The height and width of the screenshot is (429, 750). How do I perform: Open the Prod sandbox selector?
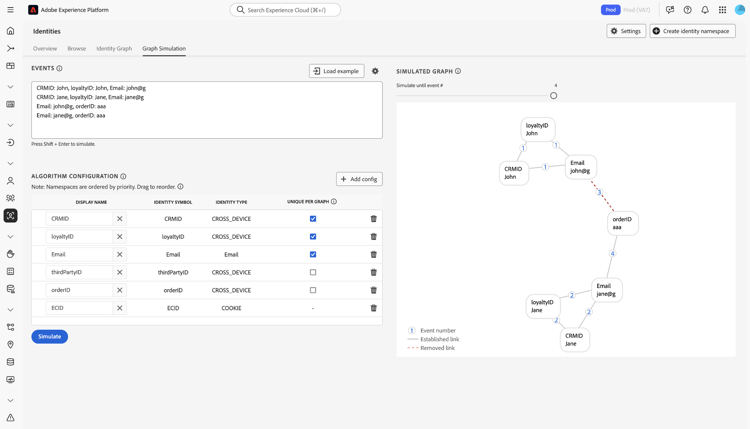click(610, 10)
